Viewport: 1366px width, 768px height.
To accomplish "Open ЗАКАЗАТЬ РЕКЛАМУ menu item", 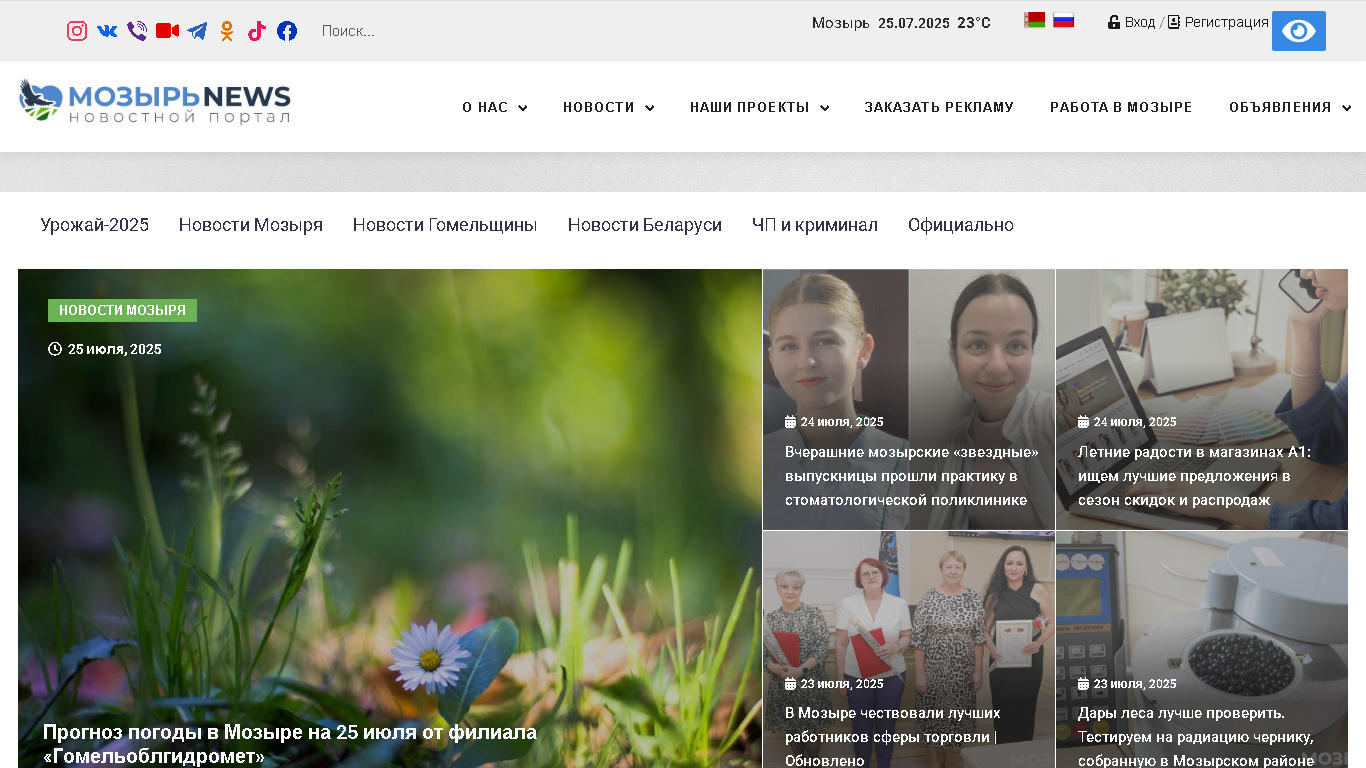I will pos(939,107).
